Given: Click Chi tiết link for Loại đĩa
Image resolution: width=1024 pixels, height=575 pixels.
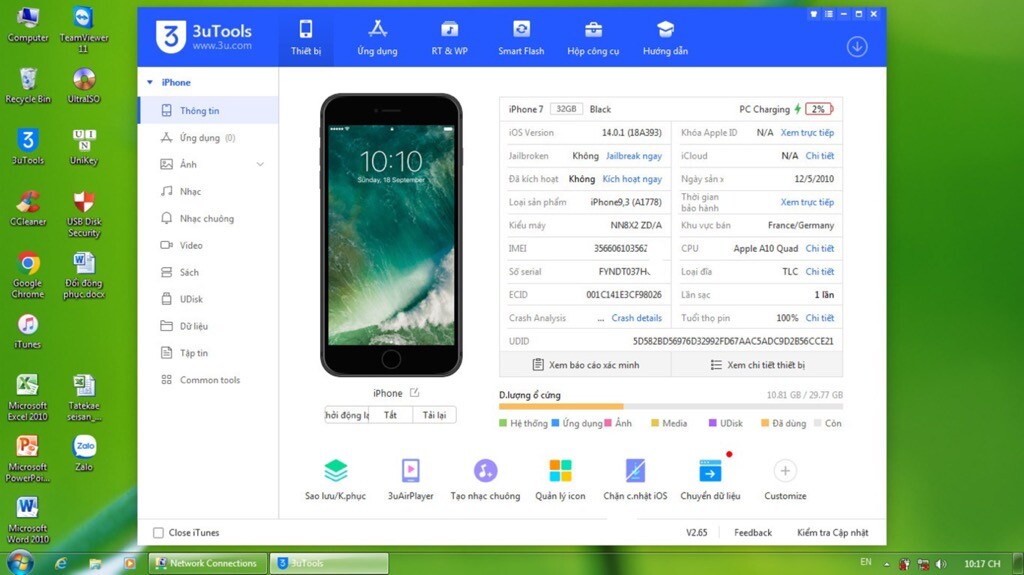Looking at the screenshot, I should (x=820, y=271).
